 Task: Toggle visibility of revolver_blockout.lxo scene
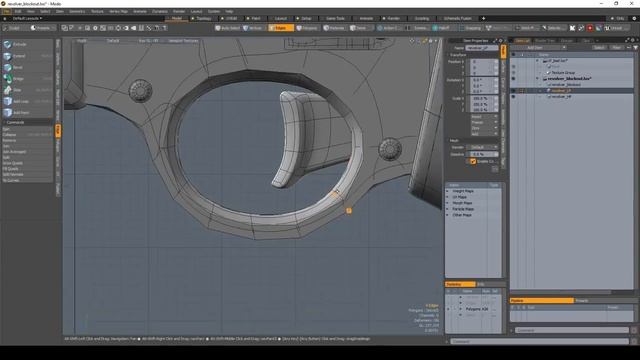(x=513, y=78)
